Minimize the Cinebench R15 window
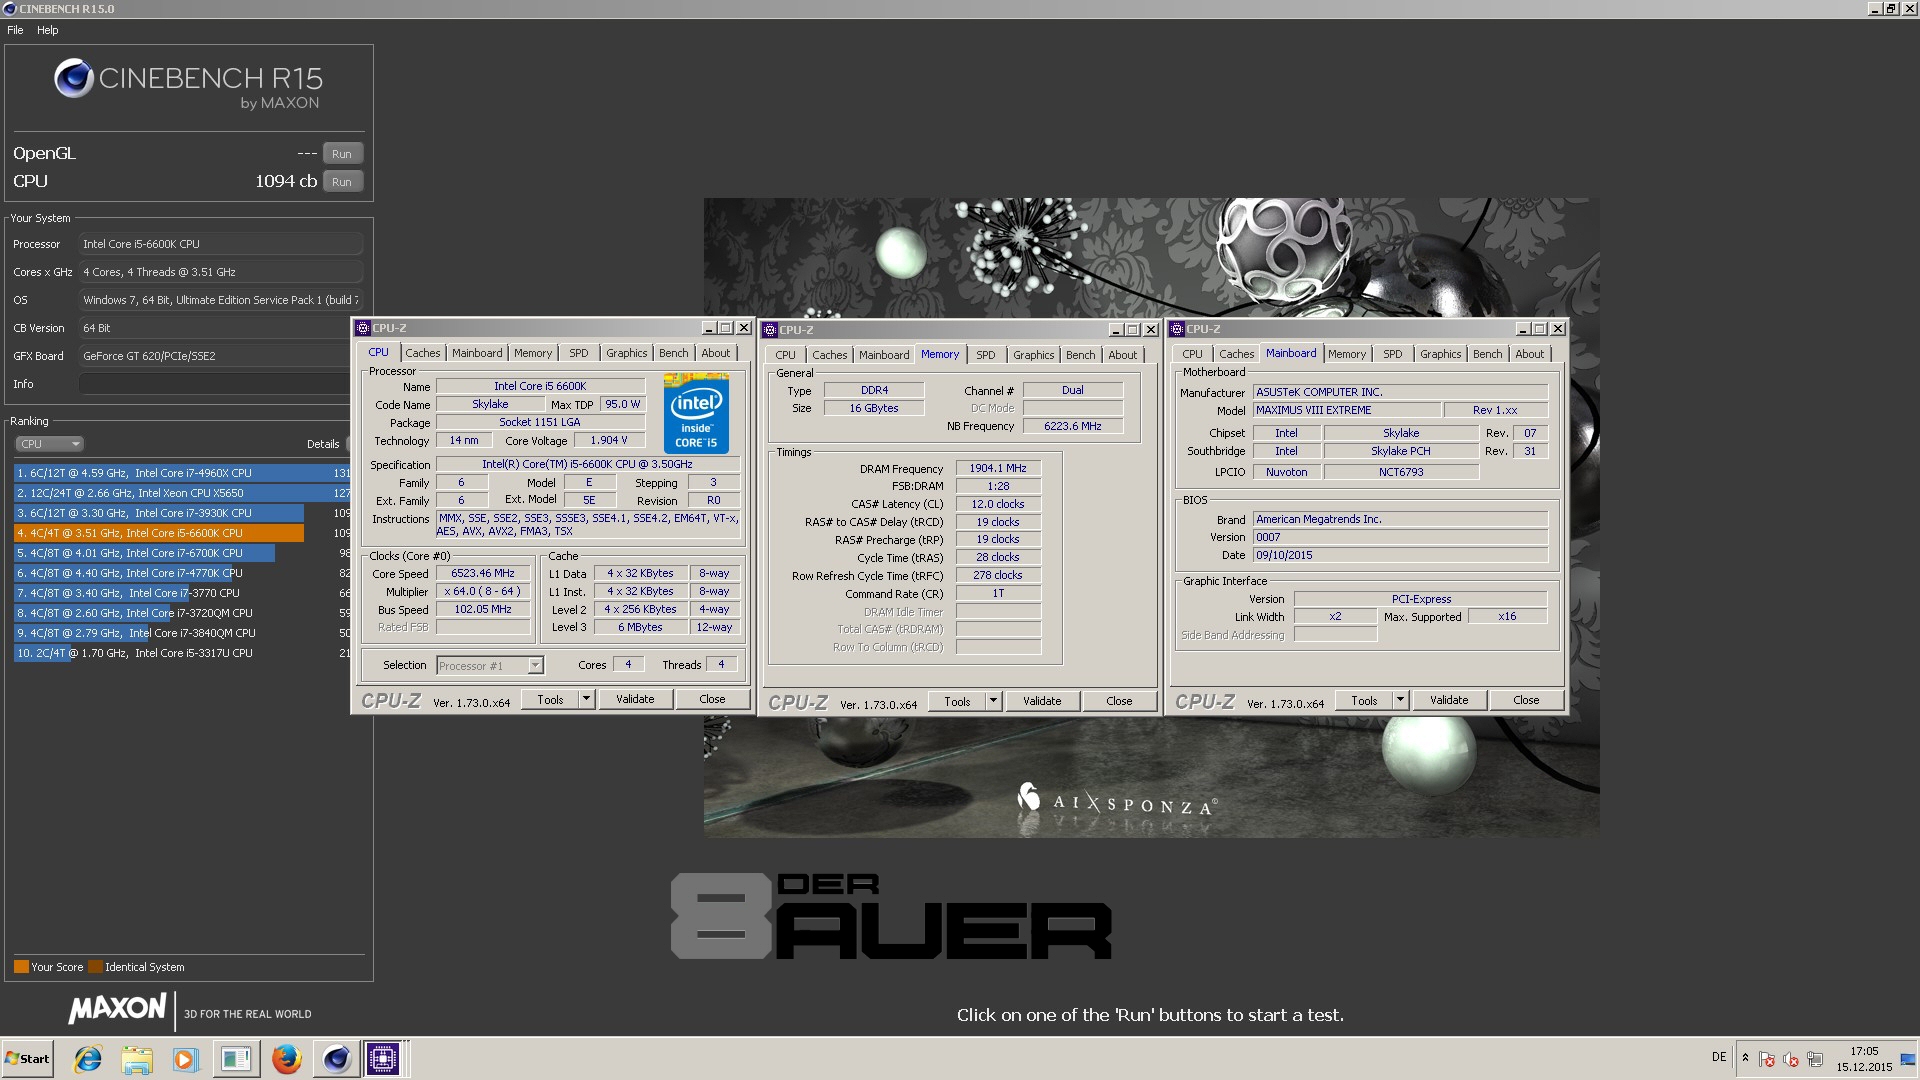The width and height of the screenshot is (1920, 1080). (x=1874, y=9)
